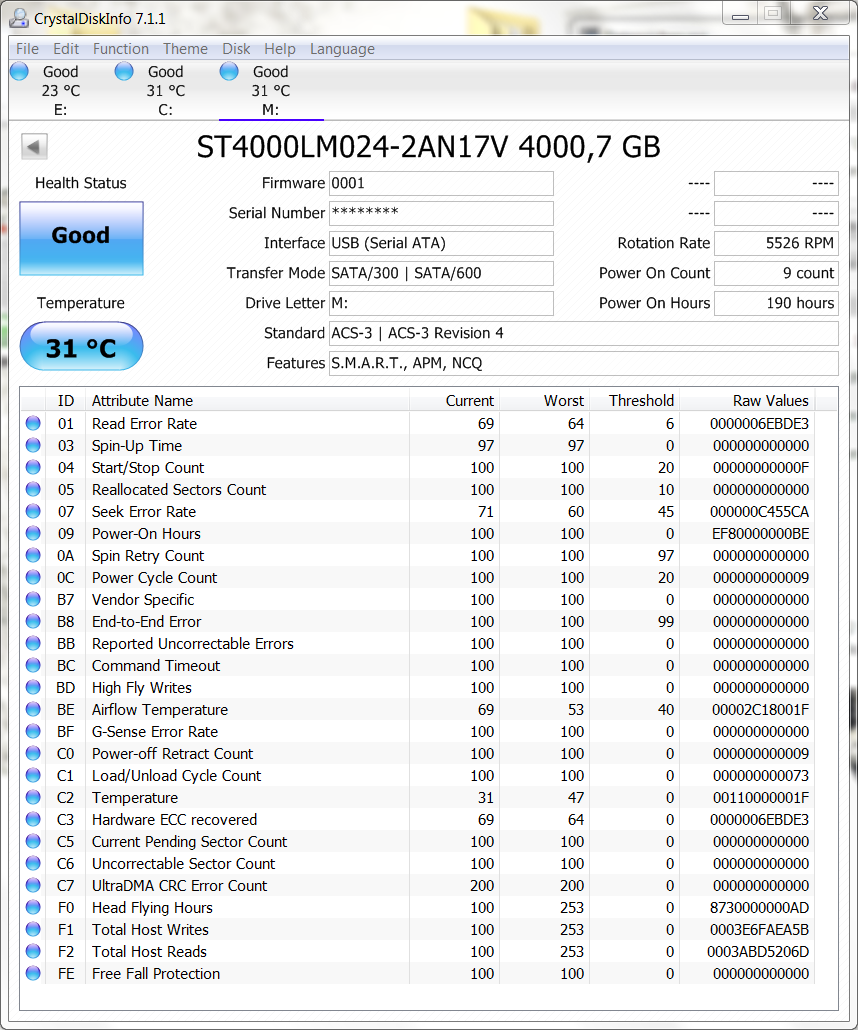Click status orb for Reallocated Sectors Count
The width and height of the screenshot is (858, 1030).
33,489
